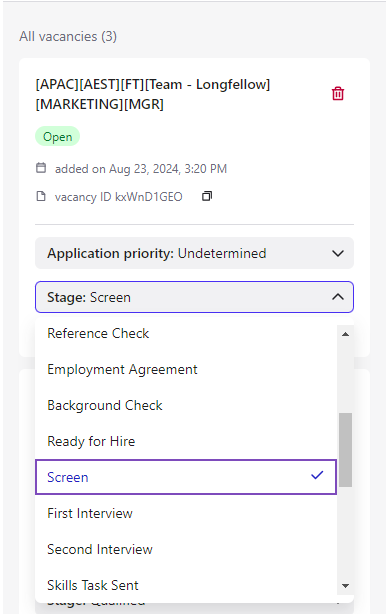Click the stage list scrollbar thumb
This screenshot has height=614, width=386.
point(345,450)
